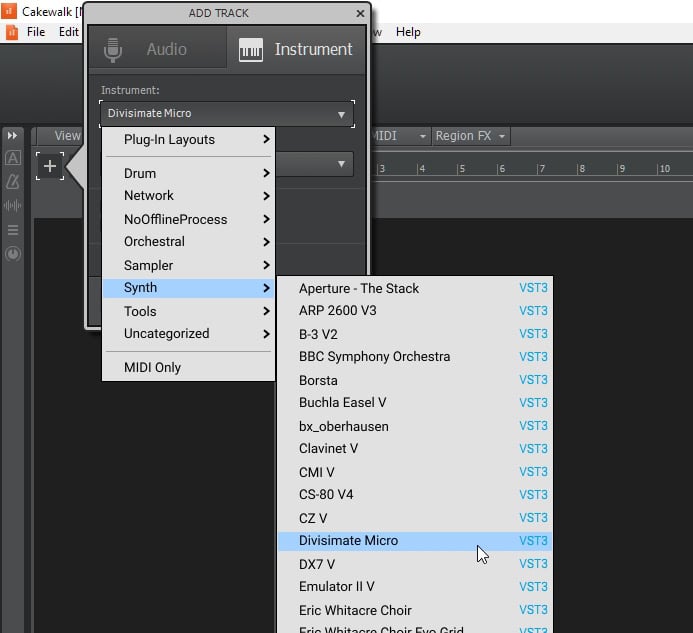Select bx_oberhausen synth
Screen dimensions: 693x633
[x=415, y=426]
